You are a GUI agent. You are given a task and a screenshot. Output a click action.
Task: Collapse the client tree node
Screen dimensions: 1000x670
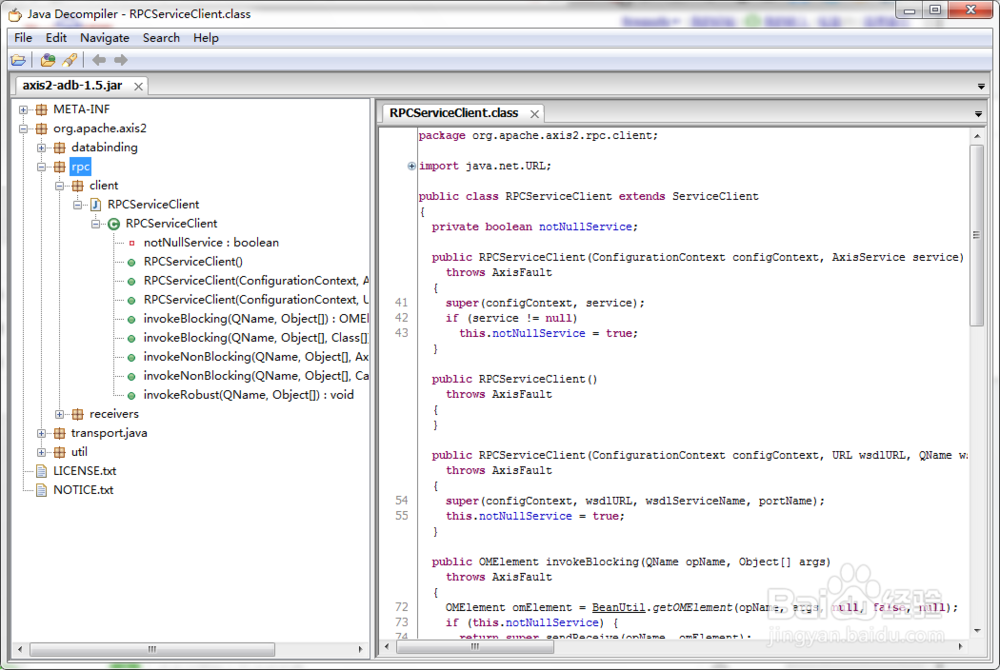[59, 186]
